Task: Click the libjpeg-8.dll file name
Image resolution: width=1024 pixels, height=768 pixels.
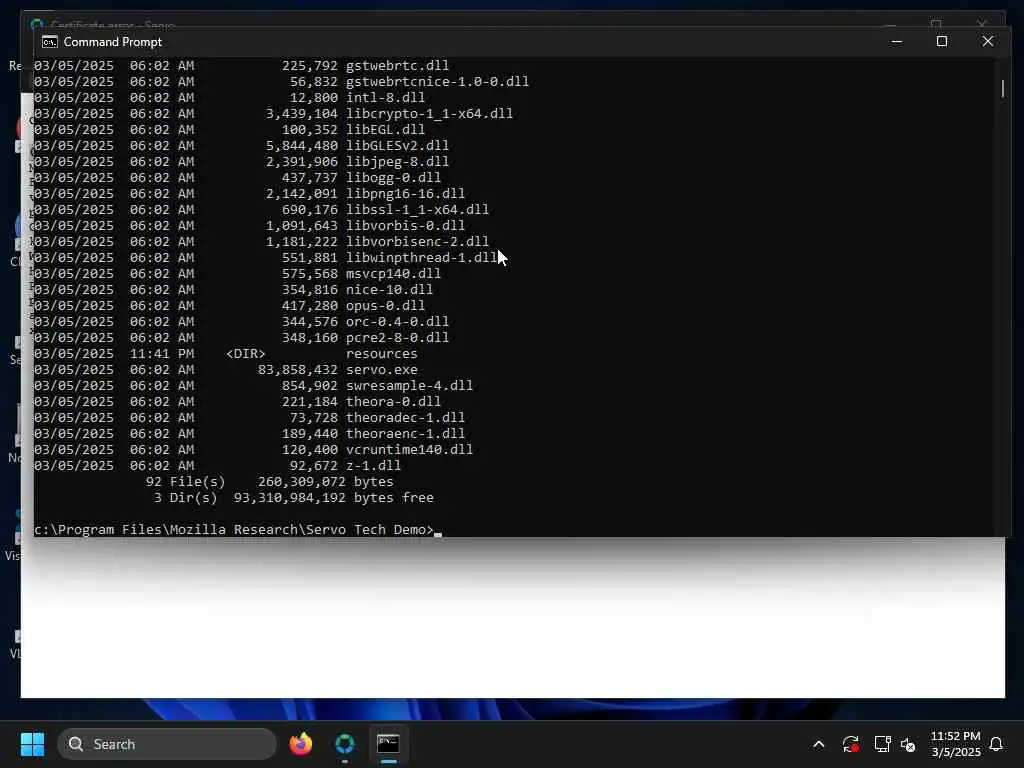Action: pos(398,162)
